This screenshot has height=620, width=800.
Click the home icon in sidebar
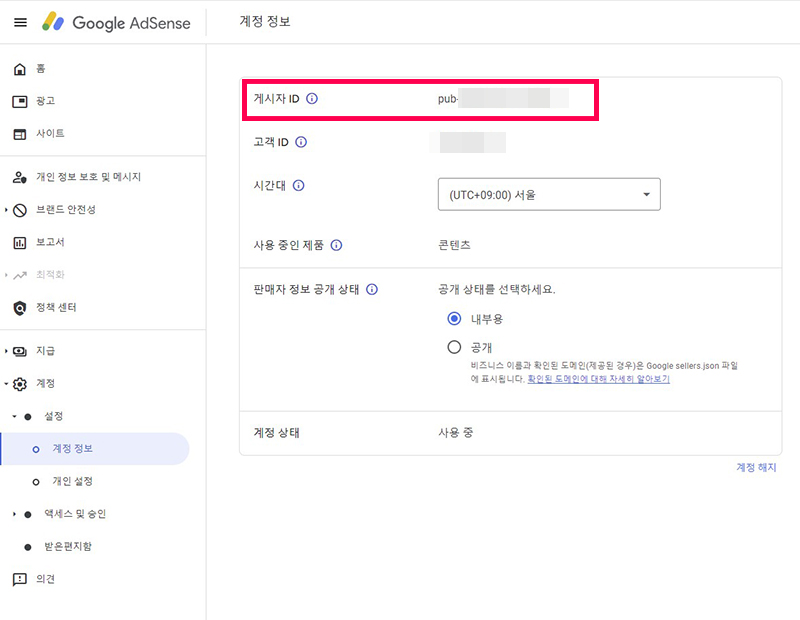[19, 69]
